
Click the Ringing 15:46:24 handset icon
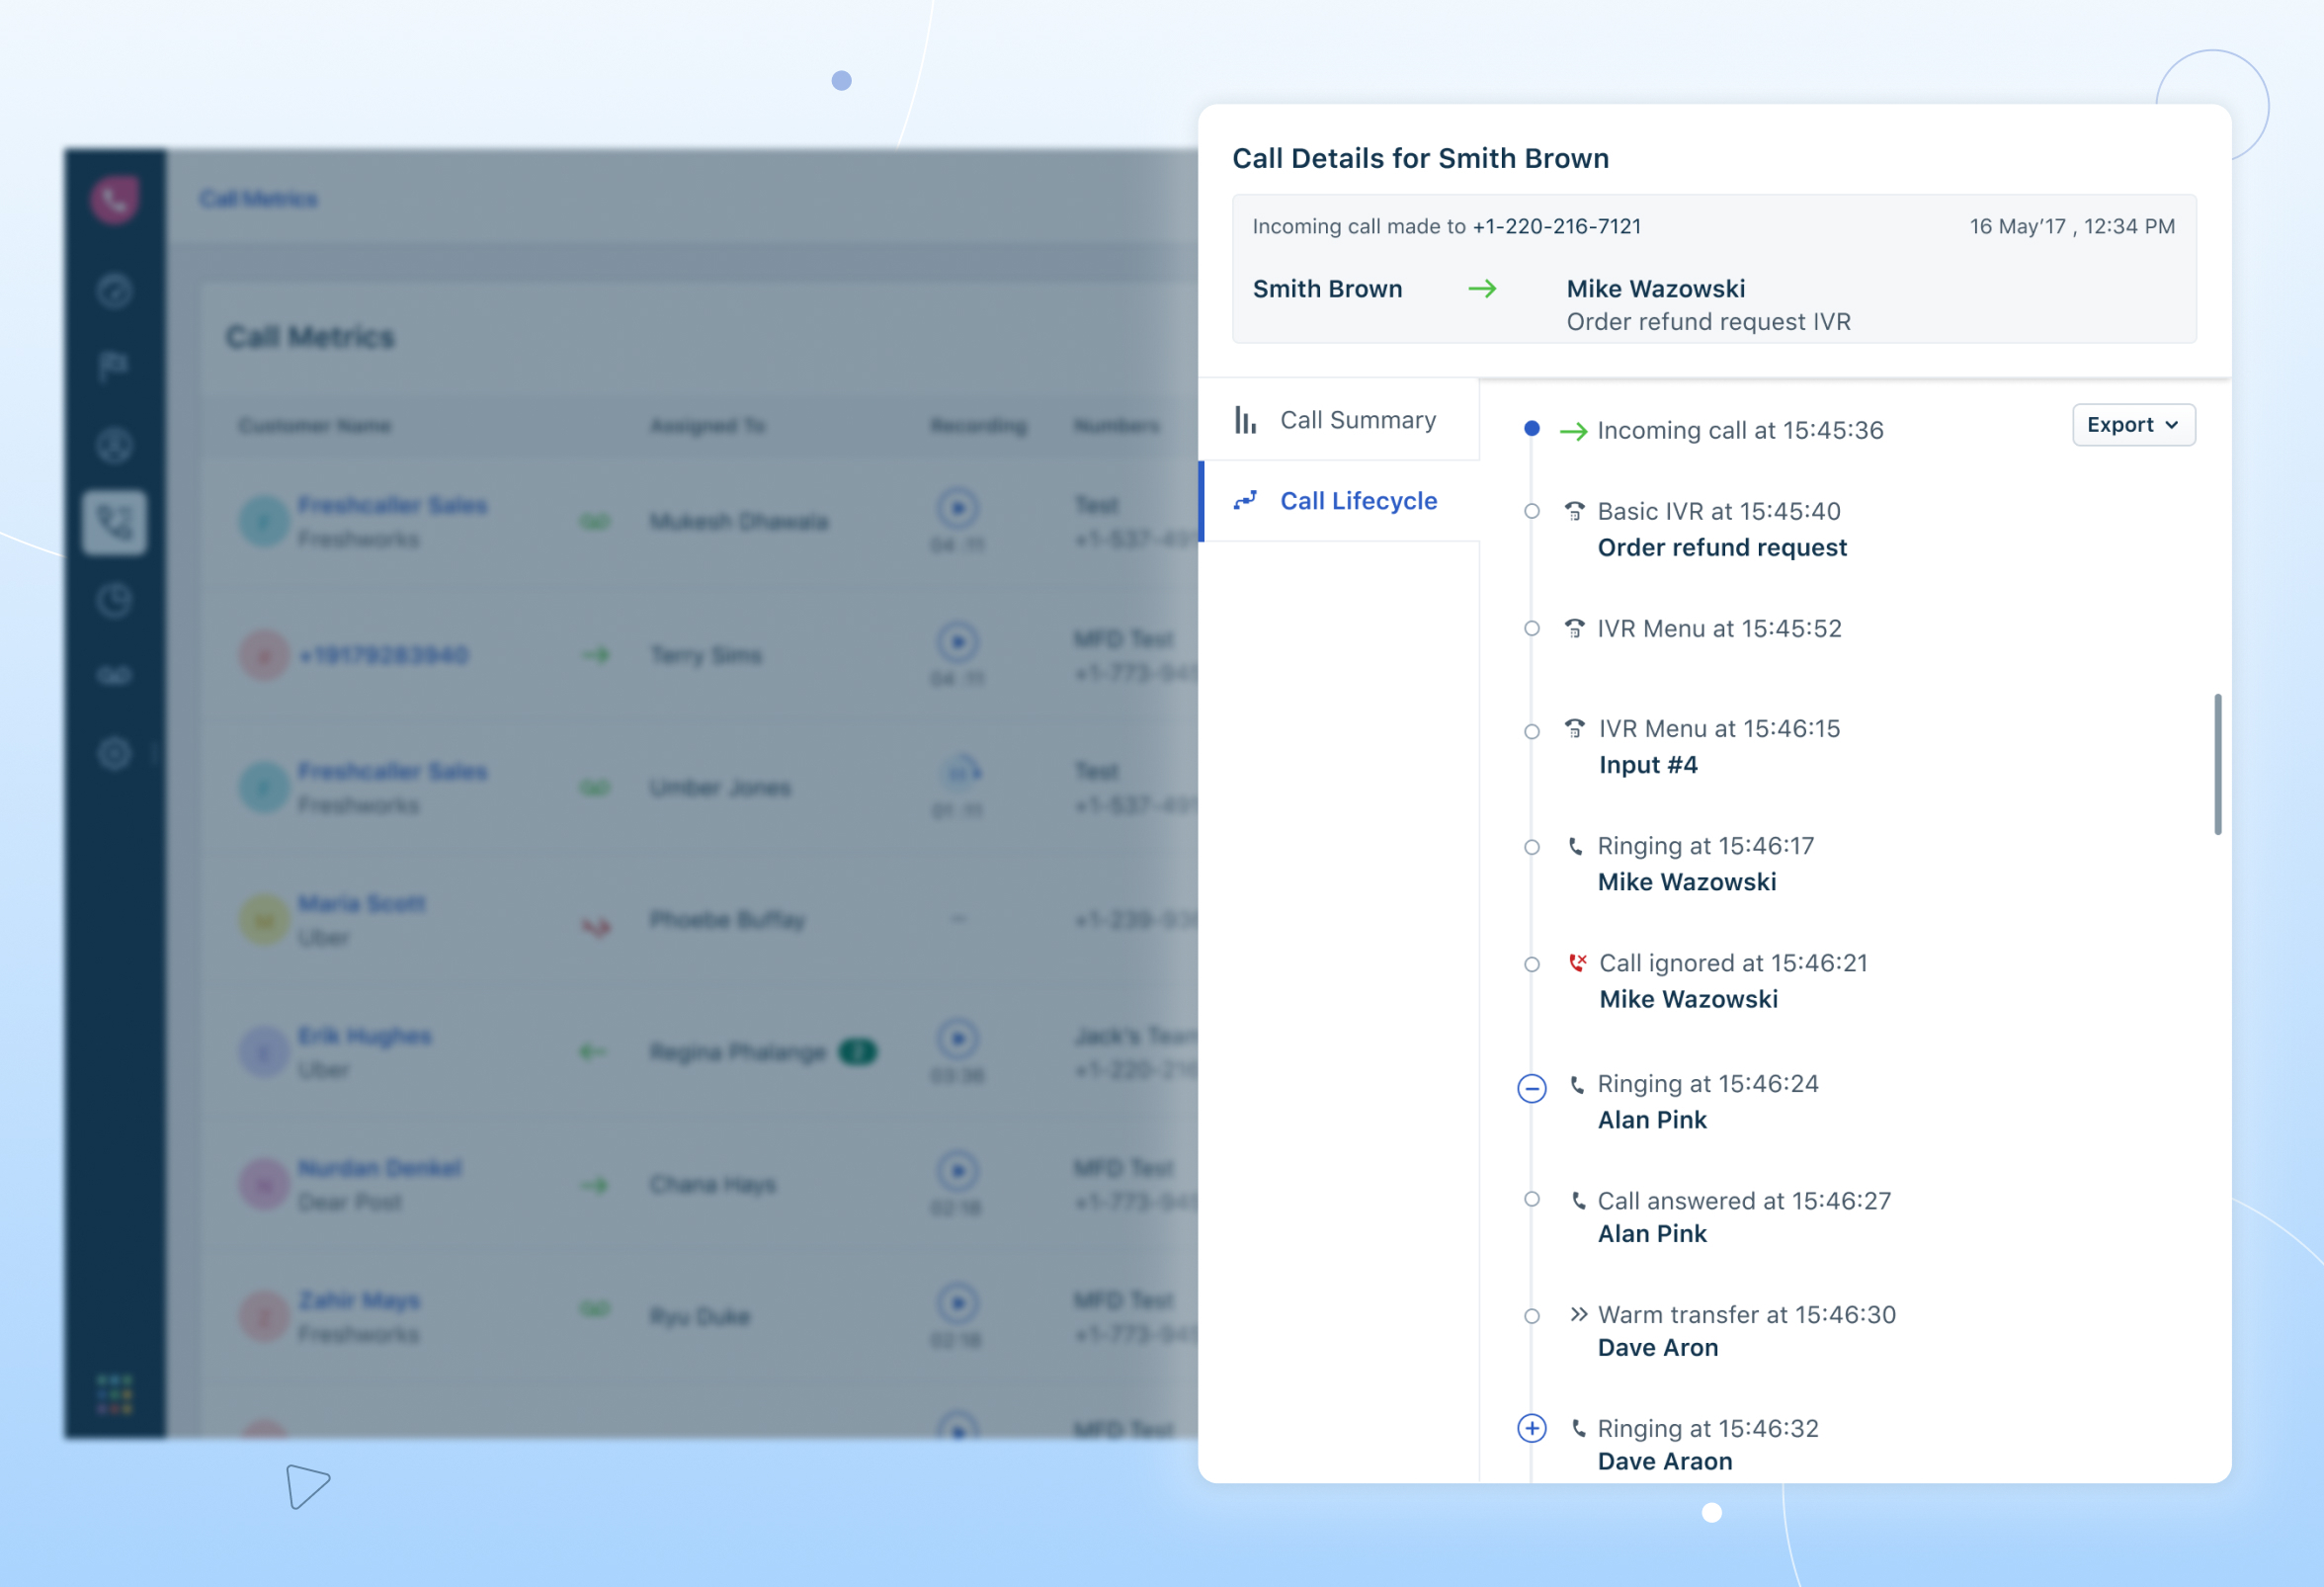(x=1577, y=1084)
